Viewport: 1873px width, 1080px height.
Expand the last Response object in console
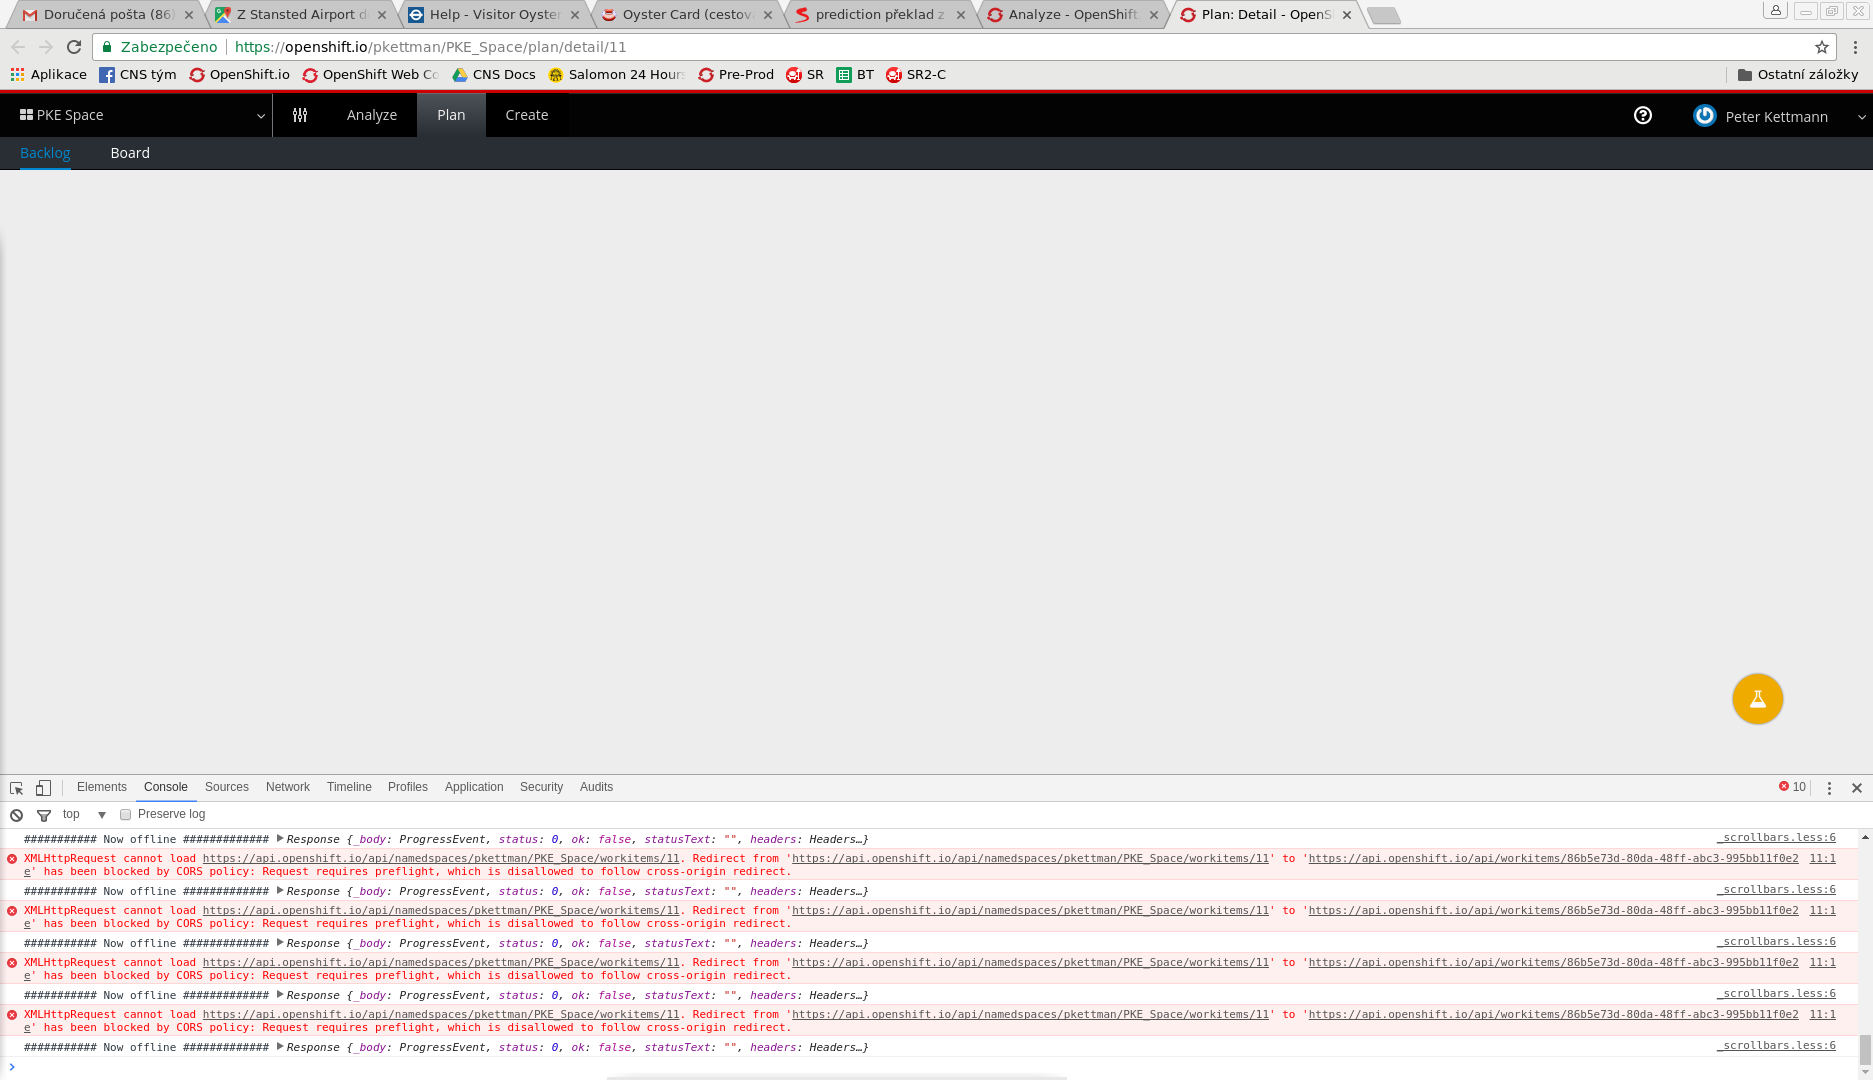point(280,1047)
